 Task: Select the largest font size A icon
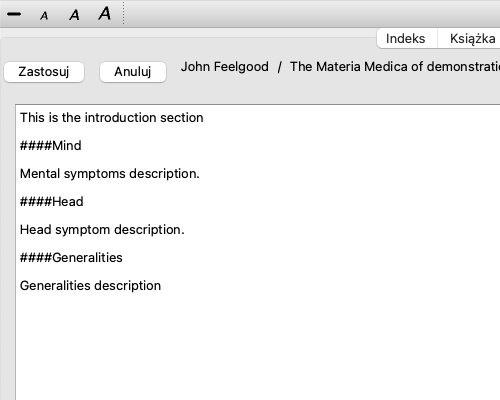105,13
